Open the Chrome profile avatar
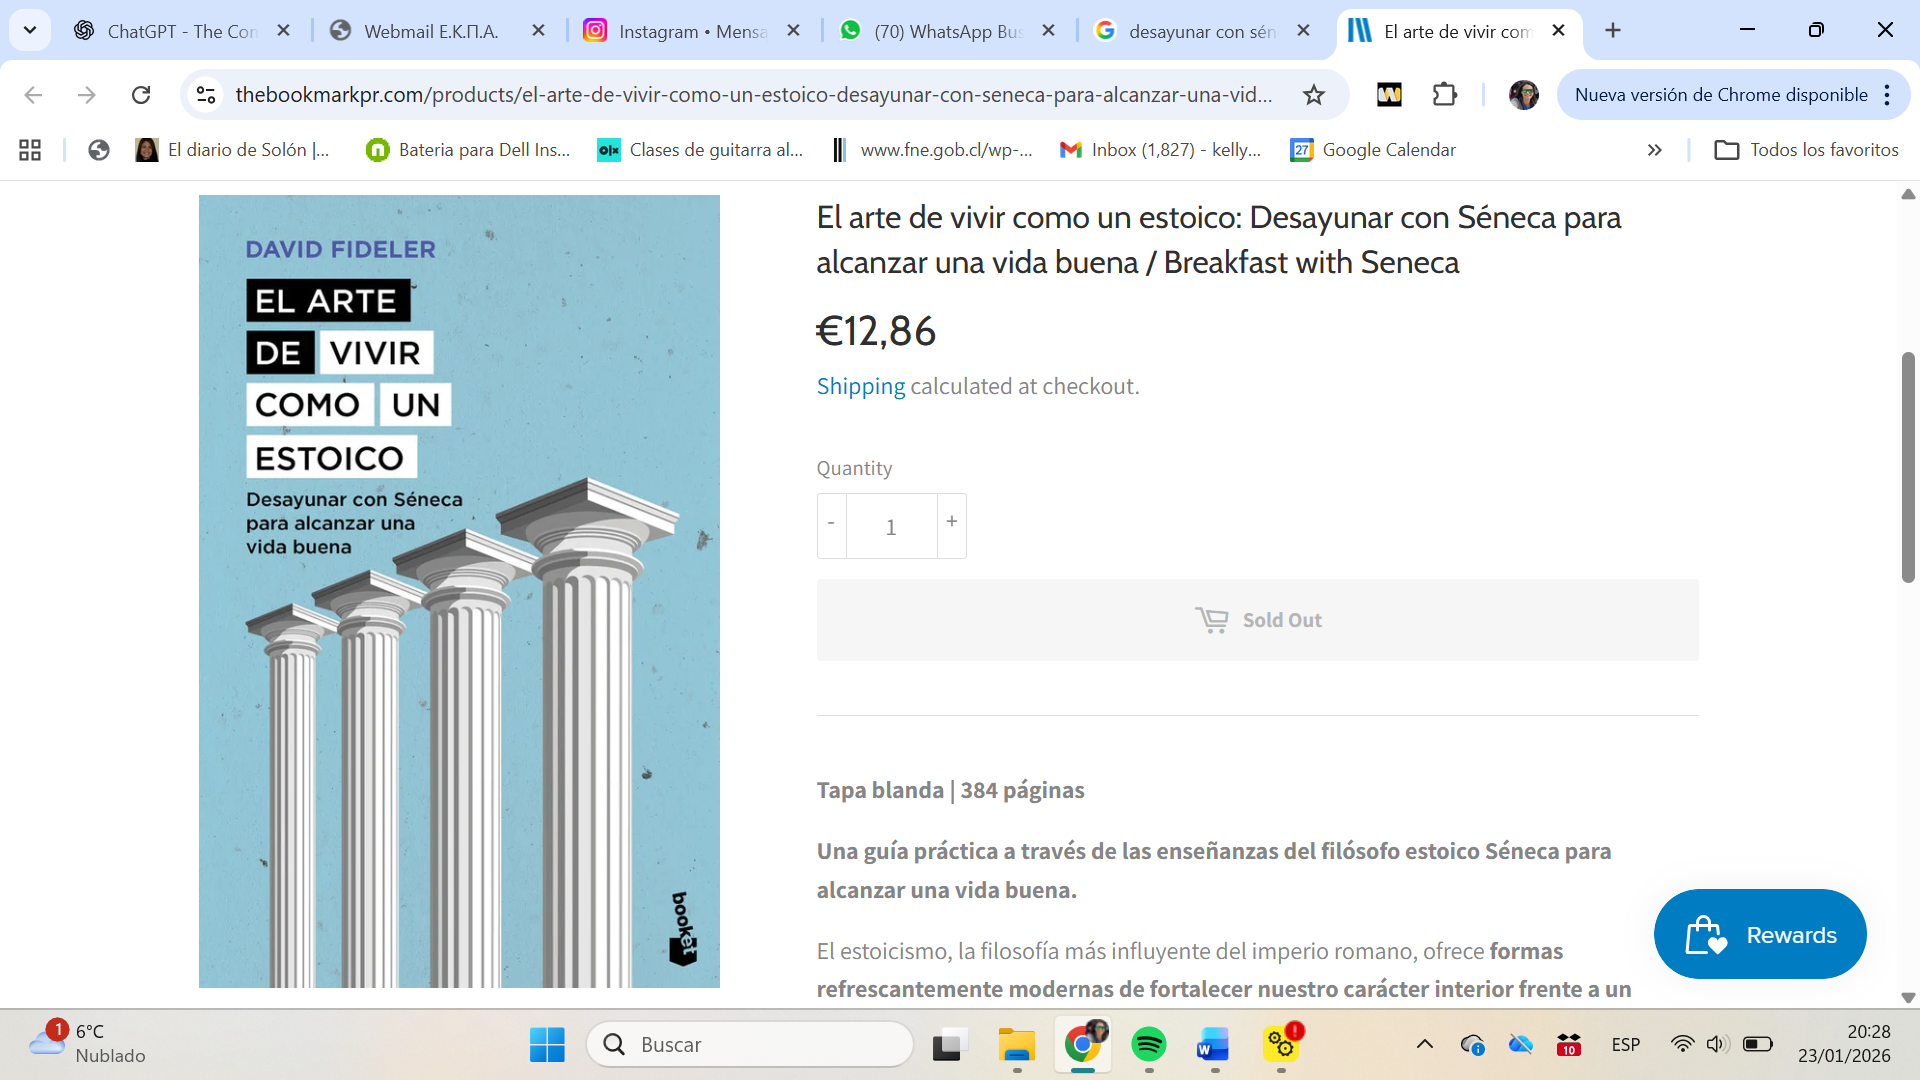Screen dimensions: 1920x1080 pos(1523,95)
